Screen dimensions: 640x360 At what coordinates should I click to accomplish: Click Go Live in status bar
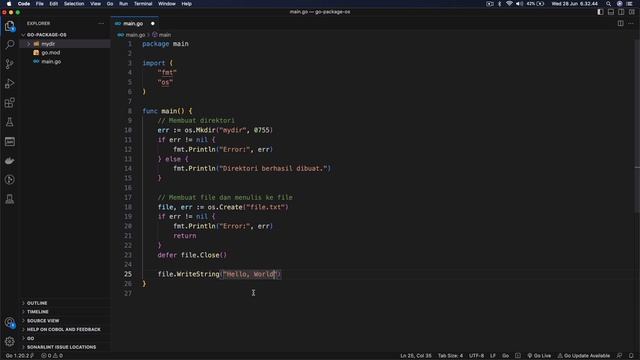[x=539, y=356]
